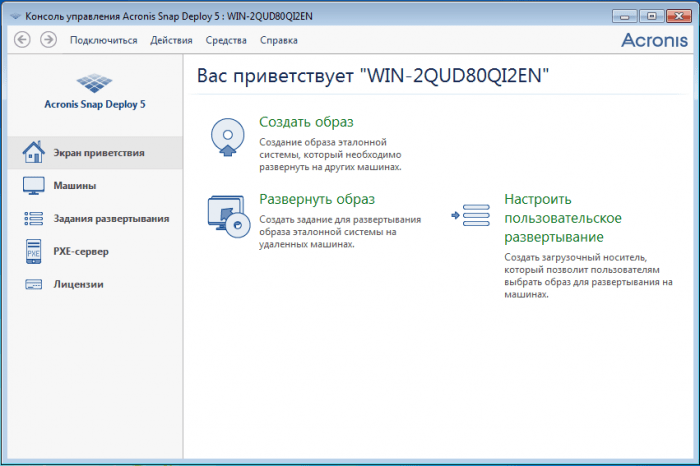Image resolution: width=700 pixels, height=466 pixels.
Task: Close the Acronis console window
Action: tap(679, 16)
